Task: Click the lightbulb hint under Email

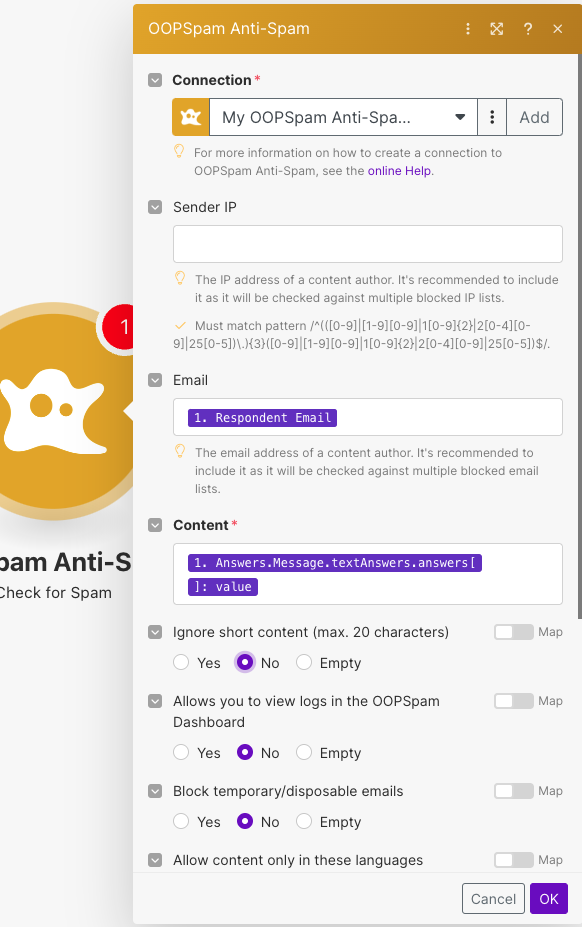Action: [180, 452]
